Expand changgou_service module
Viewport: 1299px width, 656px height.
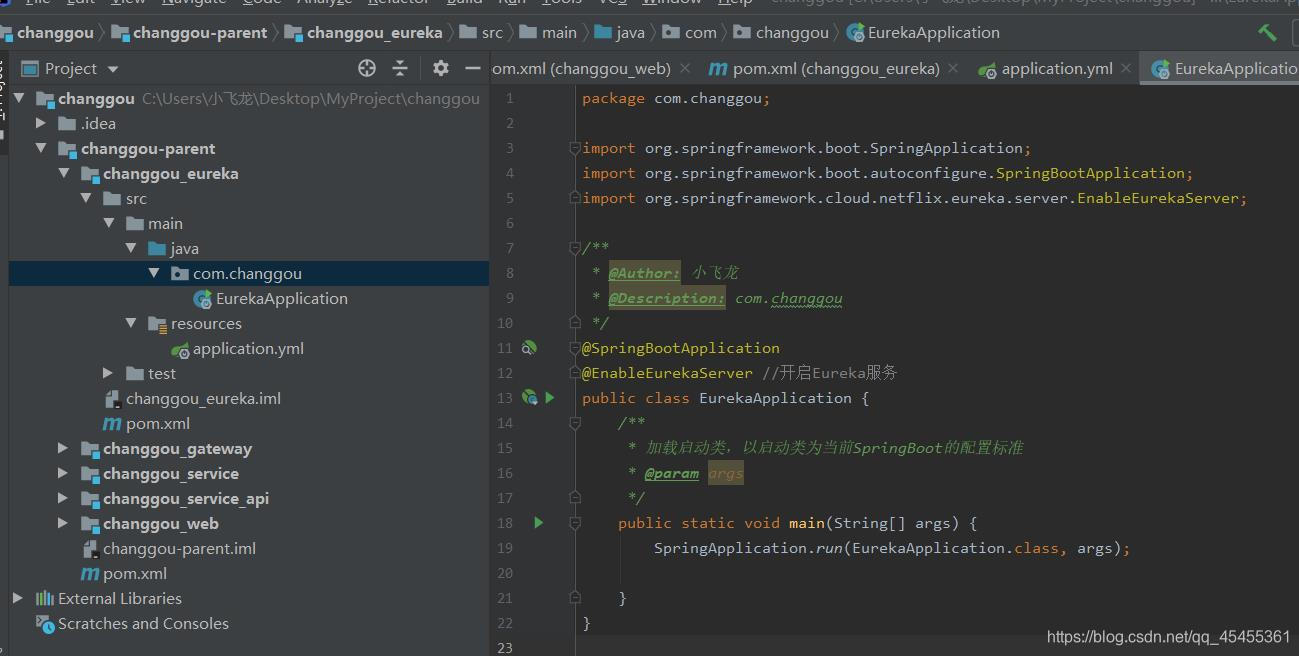[63, 473]
